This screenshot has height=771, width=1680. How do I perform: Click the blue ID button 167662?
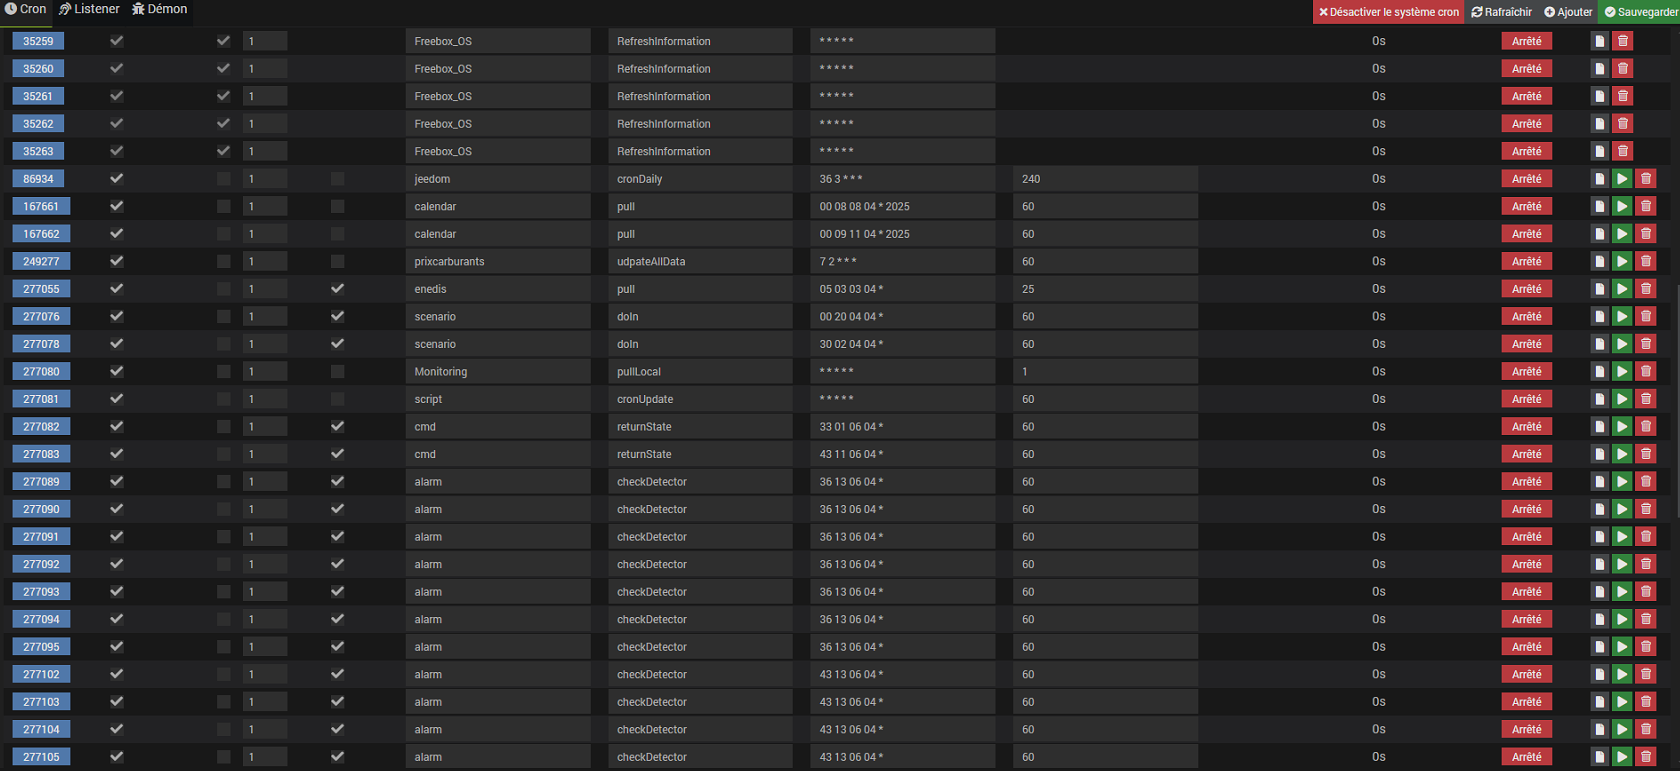point(41,234)
